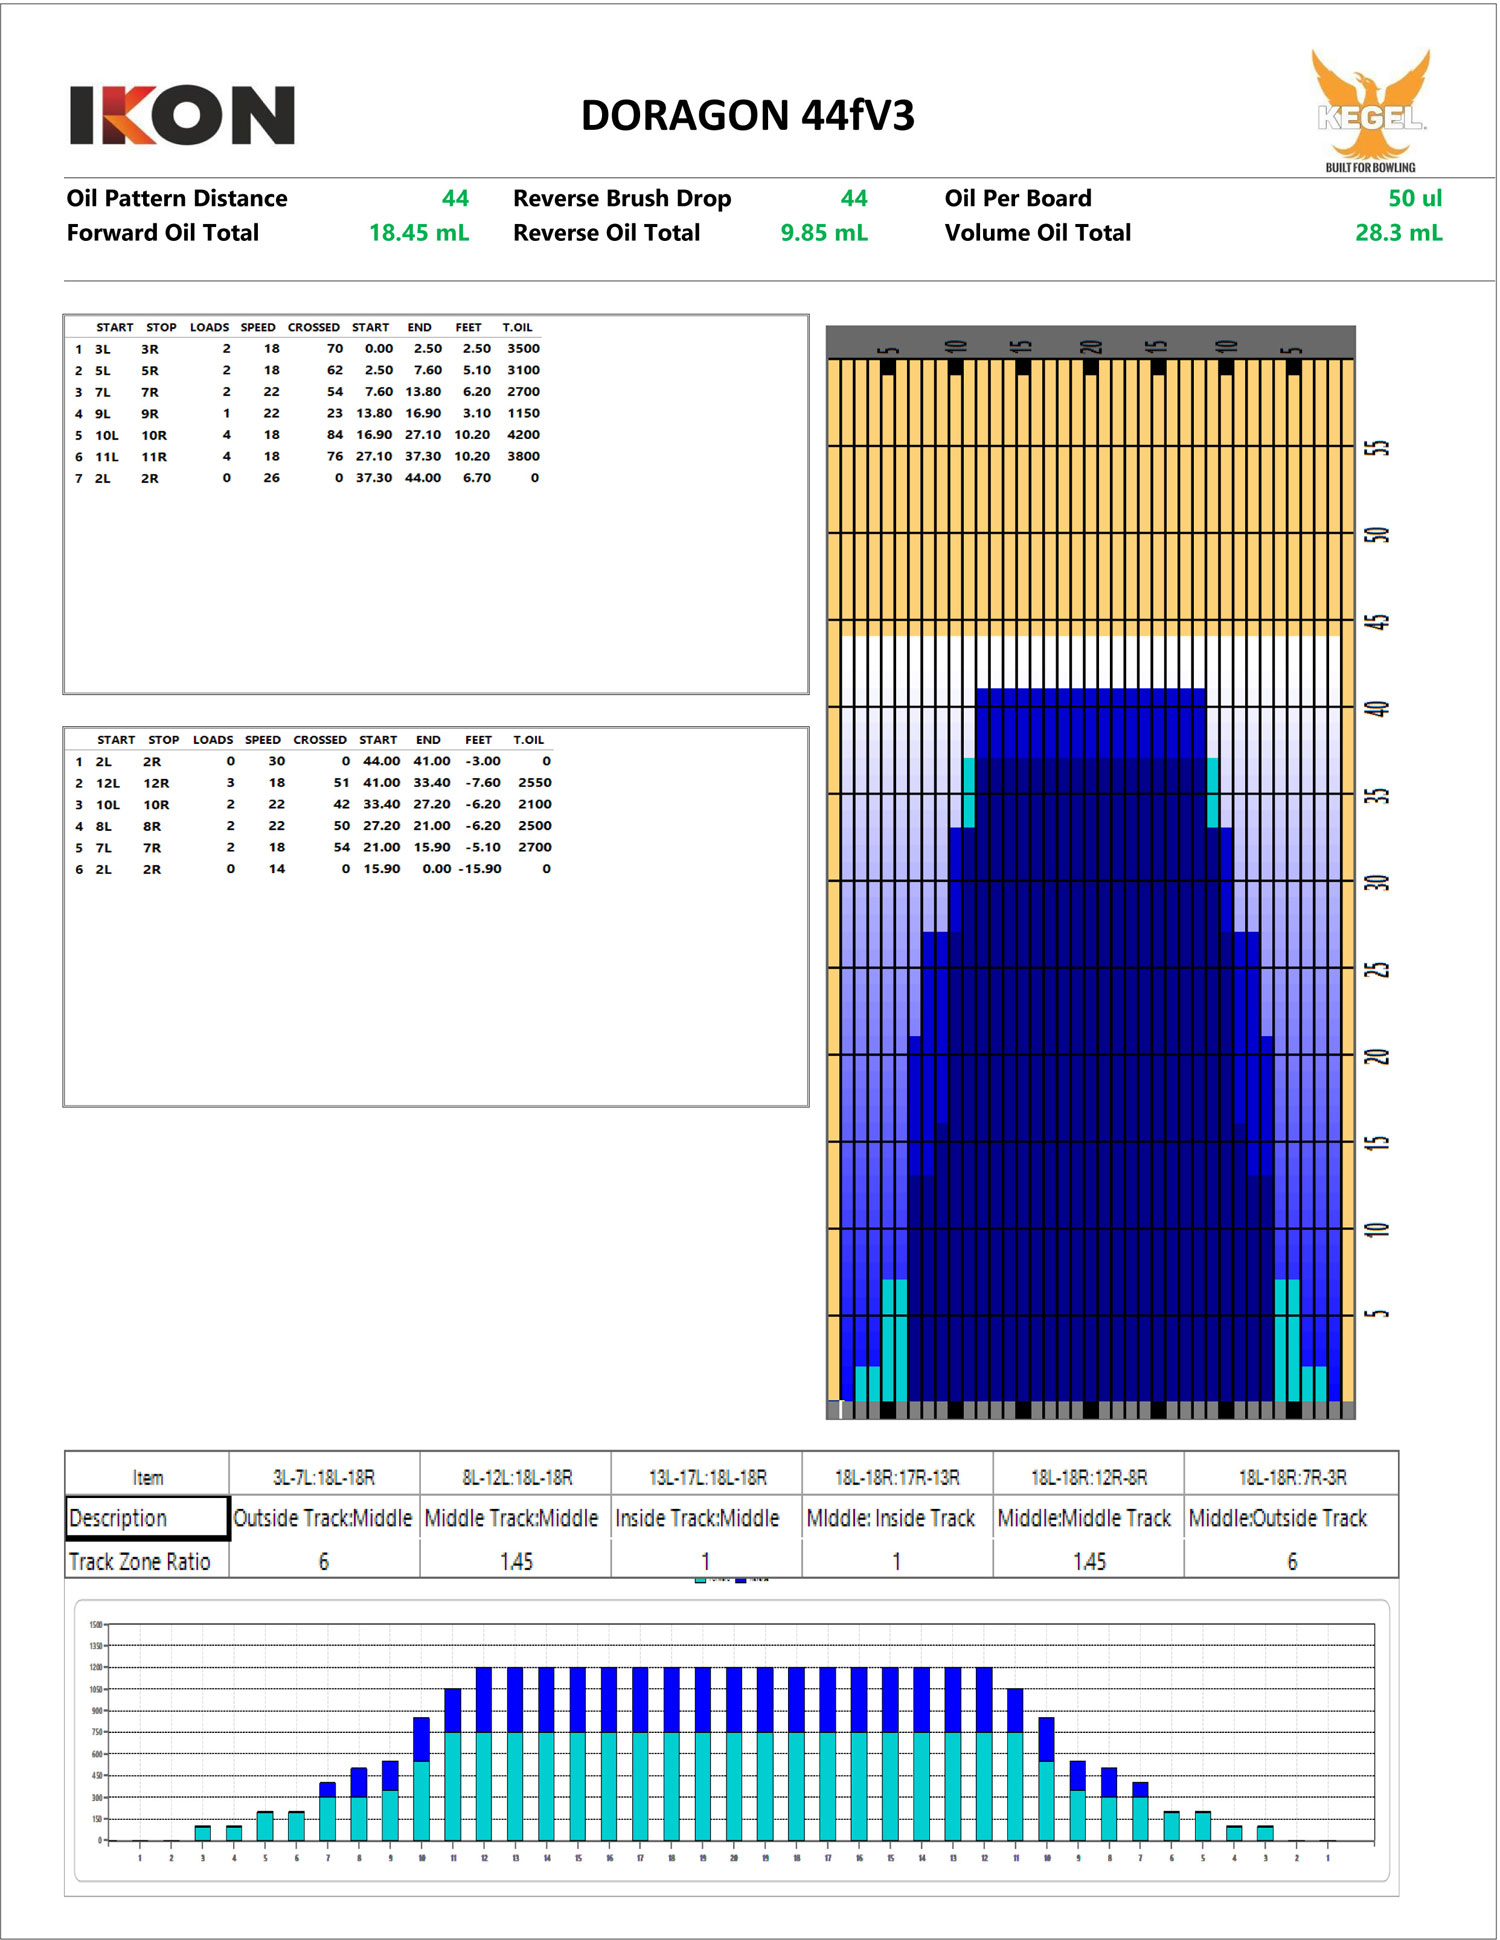Click the 3L start cell
The height and width of the screenshot is (1940, 1500).
103,349
